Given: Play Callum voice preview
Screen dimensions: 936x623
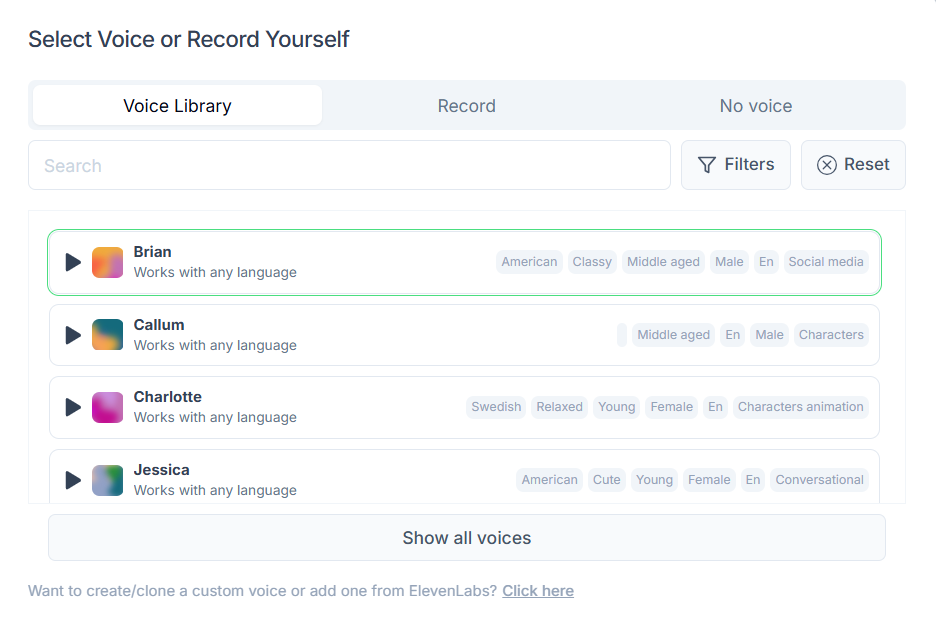Looking at the screenshot, I should click(x=73, y=335).
